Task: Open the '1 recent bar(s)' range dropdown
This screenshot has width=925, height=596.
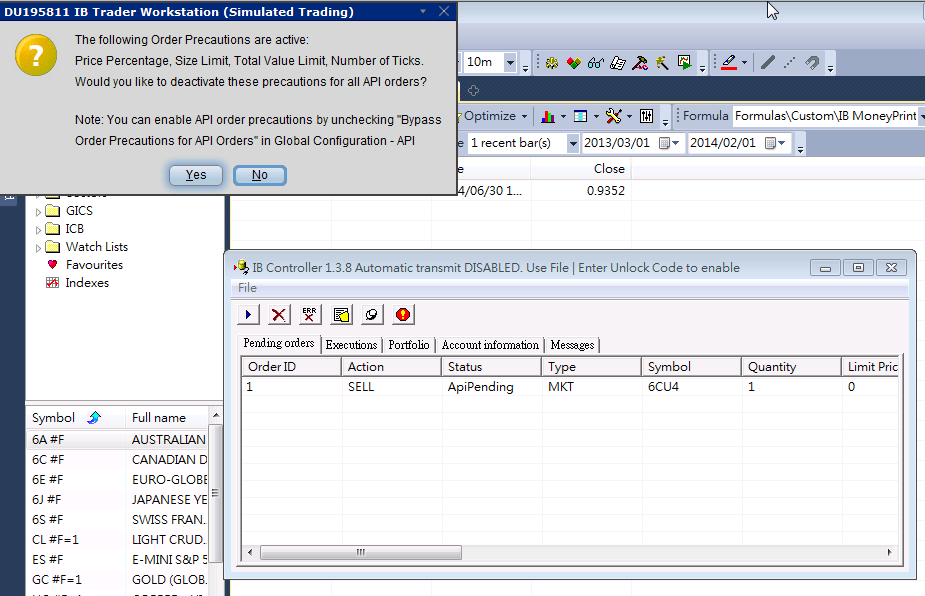Action: coord(573,143)
